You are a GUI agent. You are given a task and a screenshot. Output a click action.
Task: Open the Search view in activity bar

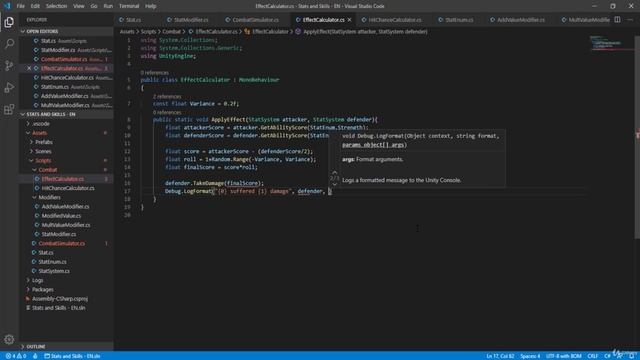[x=9, y=44]
